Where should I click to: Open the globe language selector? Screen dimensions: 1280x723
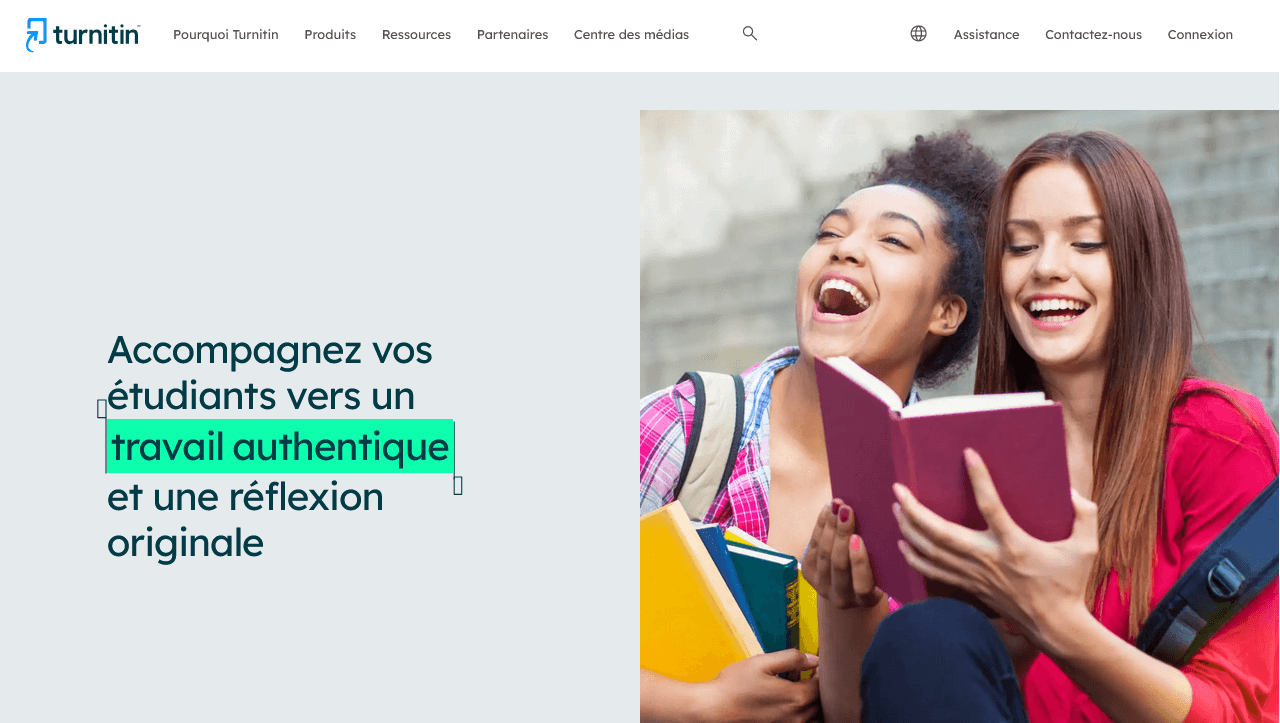tap(918, 34)
